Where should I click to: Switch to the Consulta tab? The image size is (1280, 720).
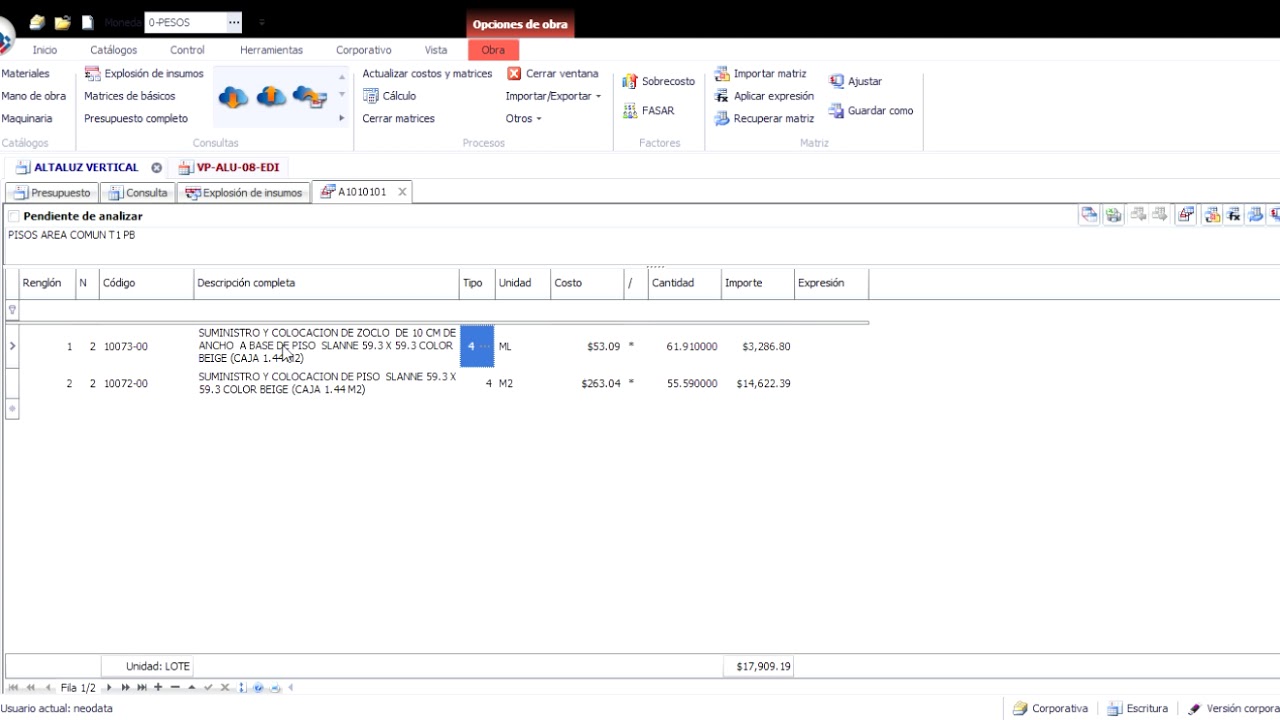(x=138, y=193)
